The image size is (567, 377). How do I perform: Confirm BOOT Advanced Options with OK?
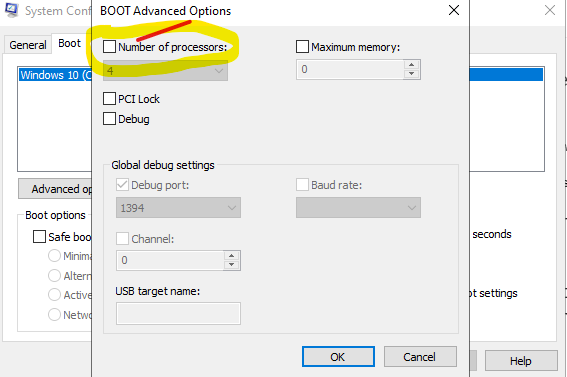(338, 357)
